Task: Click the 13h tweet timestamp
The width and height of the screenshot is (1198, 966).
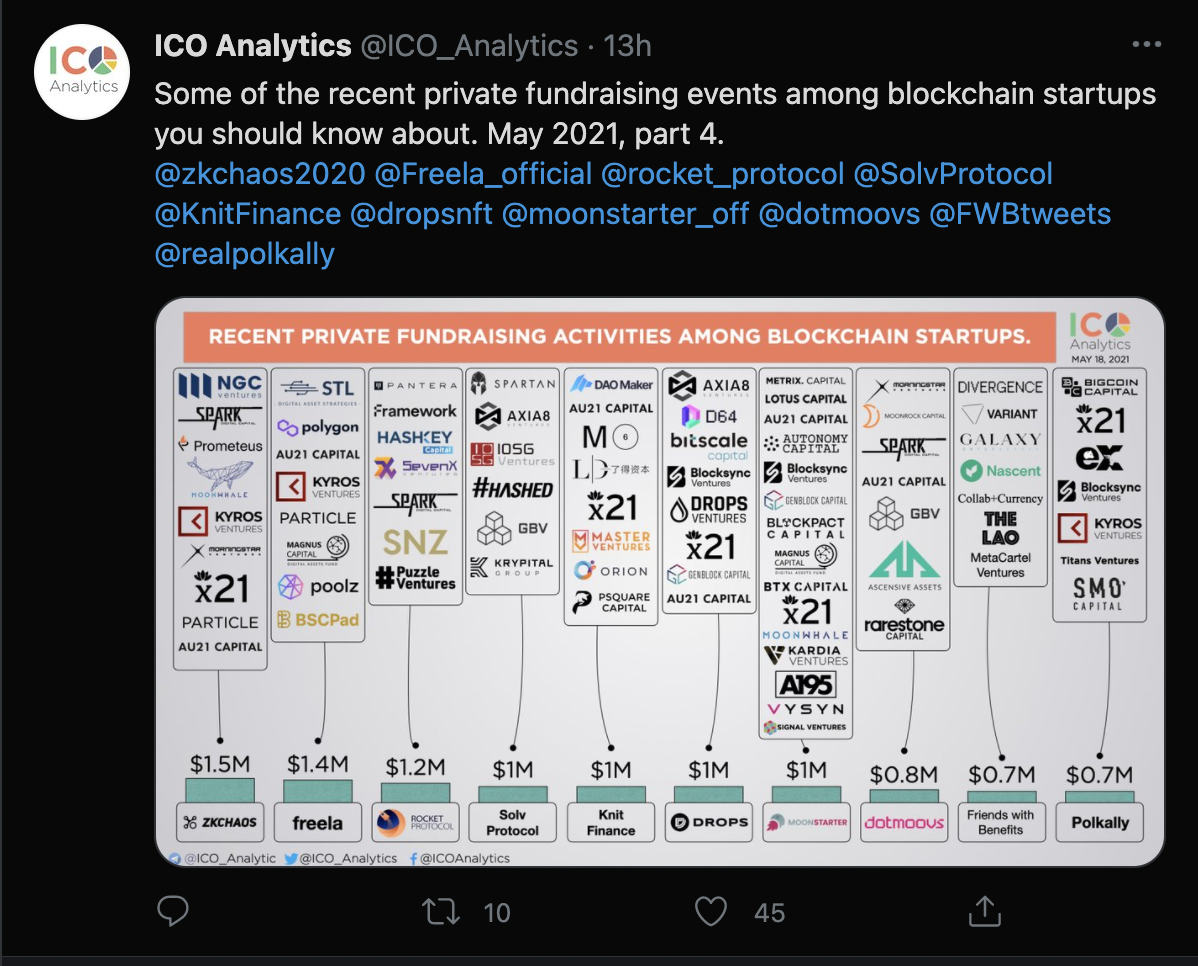Action: coord(629,46)
